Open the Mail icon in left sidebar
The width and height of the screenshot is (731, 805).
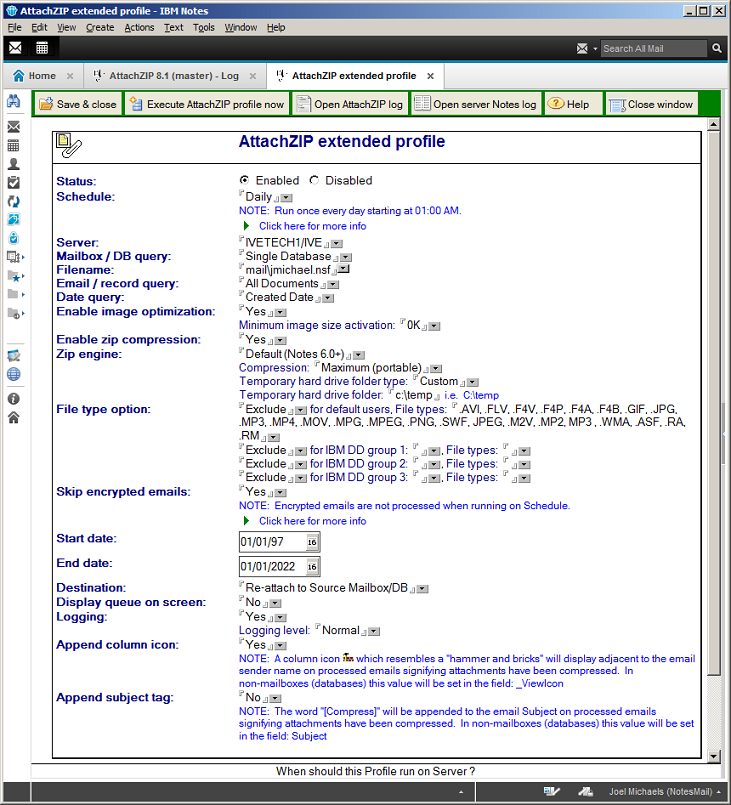pos(14,127)
